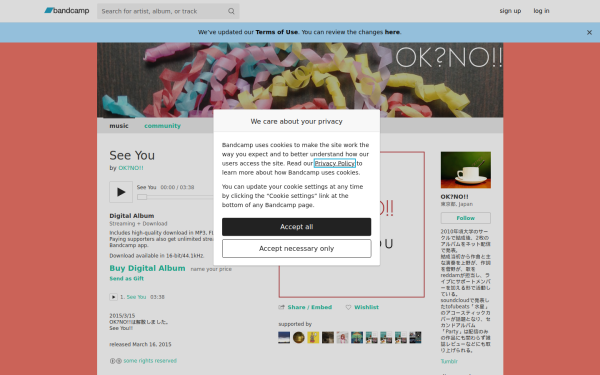
Task: Click the share arrow icon beside Share / Embed
Action: [282, 307]
